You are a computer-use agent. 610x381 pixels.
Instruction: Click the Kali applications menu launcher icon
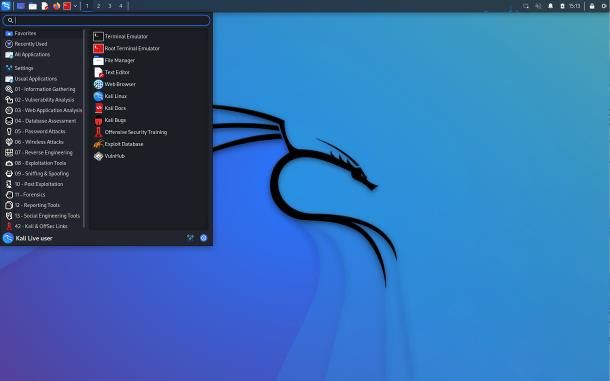click(6, 6)
